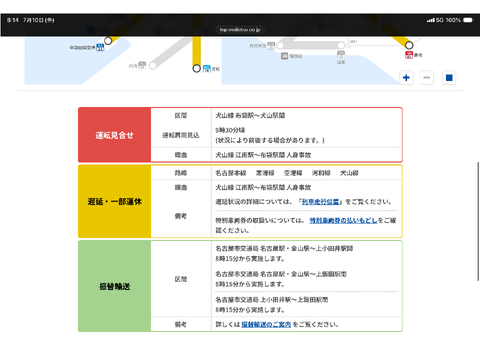Screen dimensions: 480x360
Task: Tap the yellow 遅延・一部運休 header cell
Action: (114, 201)
